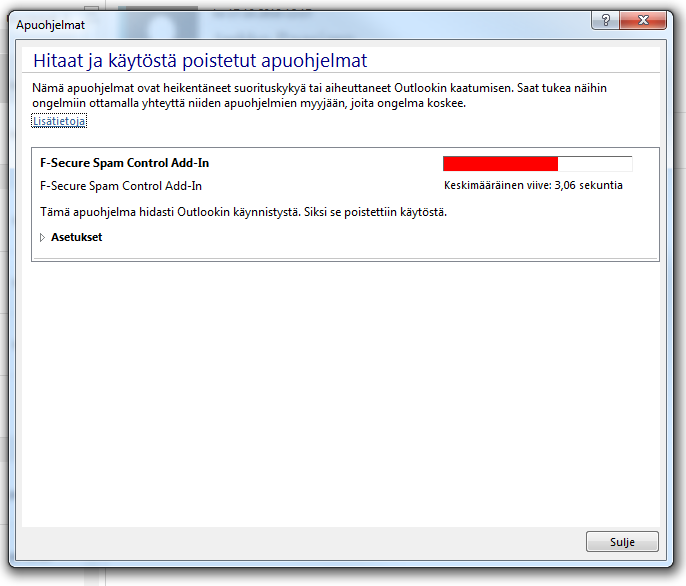The image size is (686, 586).
Task: Click the Apuohjelmat window title
Action: (x=50, y=25)
